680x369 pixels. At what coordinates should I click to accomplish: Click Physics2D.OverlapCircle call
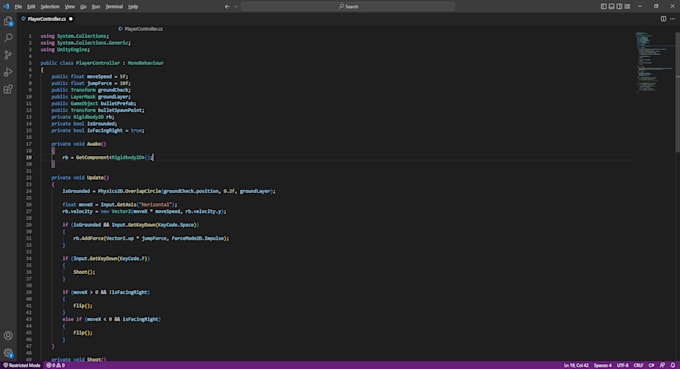coord(129,191)
